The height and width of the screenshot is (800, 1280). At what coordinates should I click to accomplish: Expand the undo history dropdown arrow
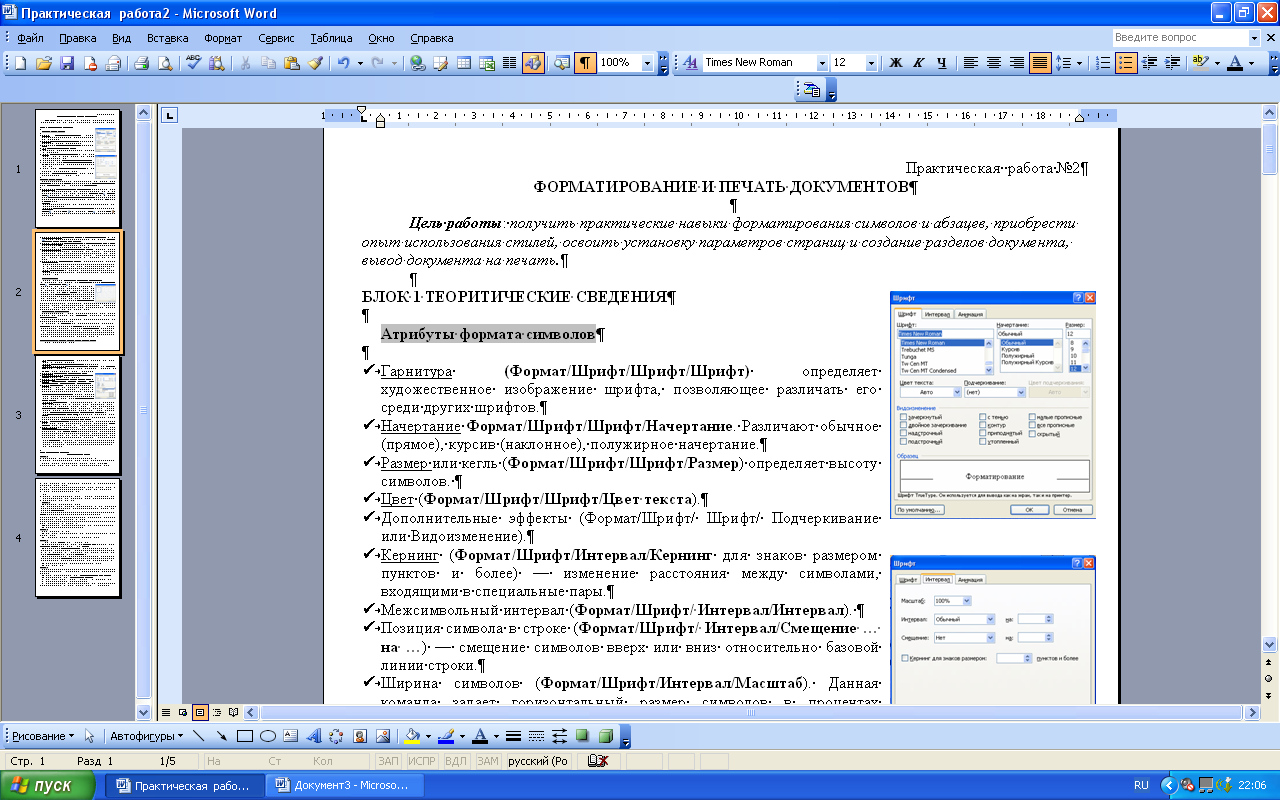358,62
